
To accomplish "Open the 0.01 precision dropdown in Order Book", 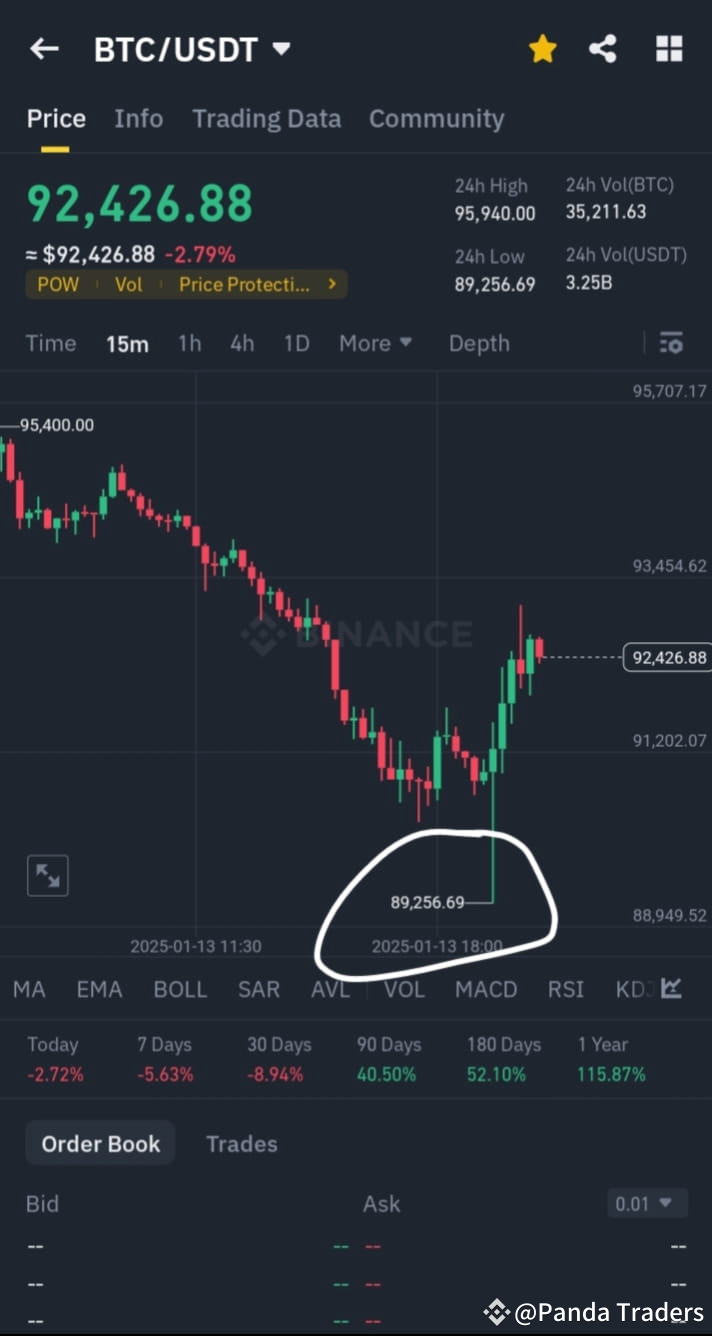I will coord(646,1203).
